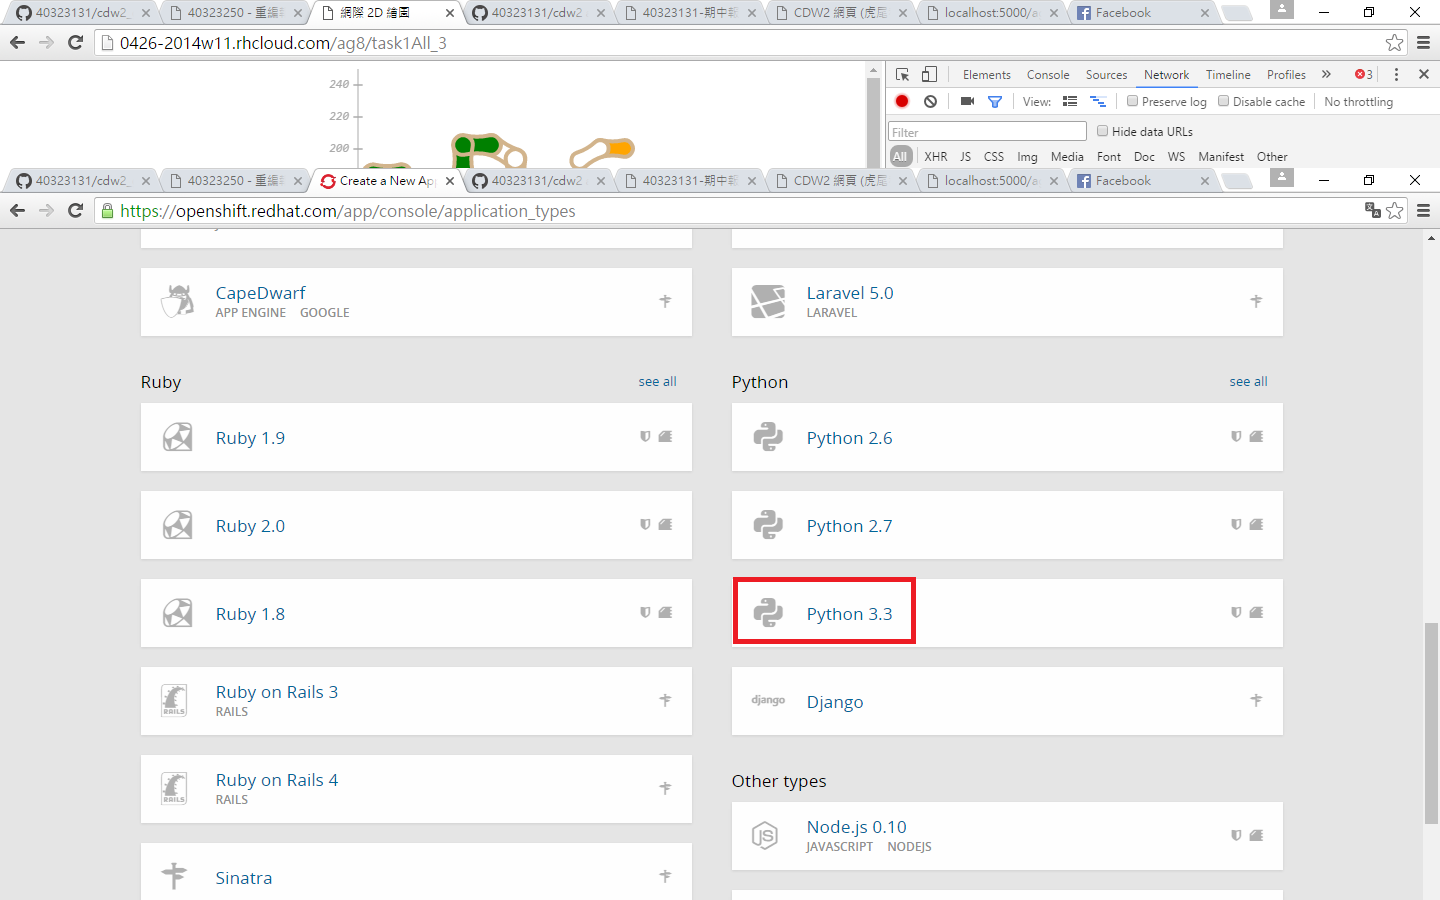Click the scalable stack icon on Ruby 1.9

665,436
